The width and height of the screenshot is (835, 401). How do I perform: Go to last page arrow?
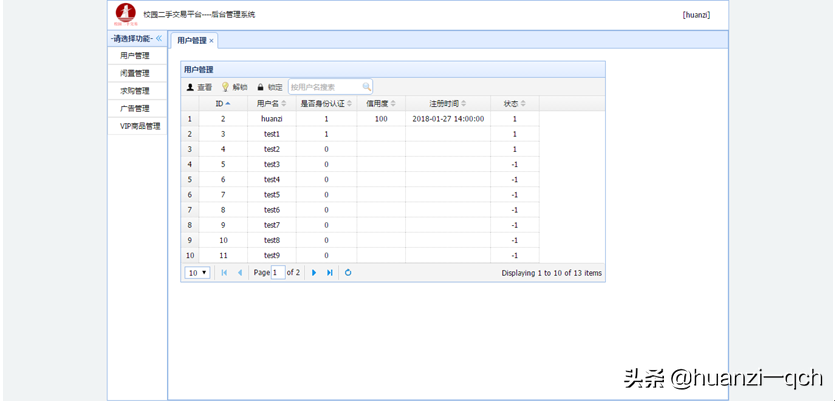[330, 273]
